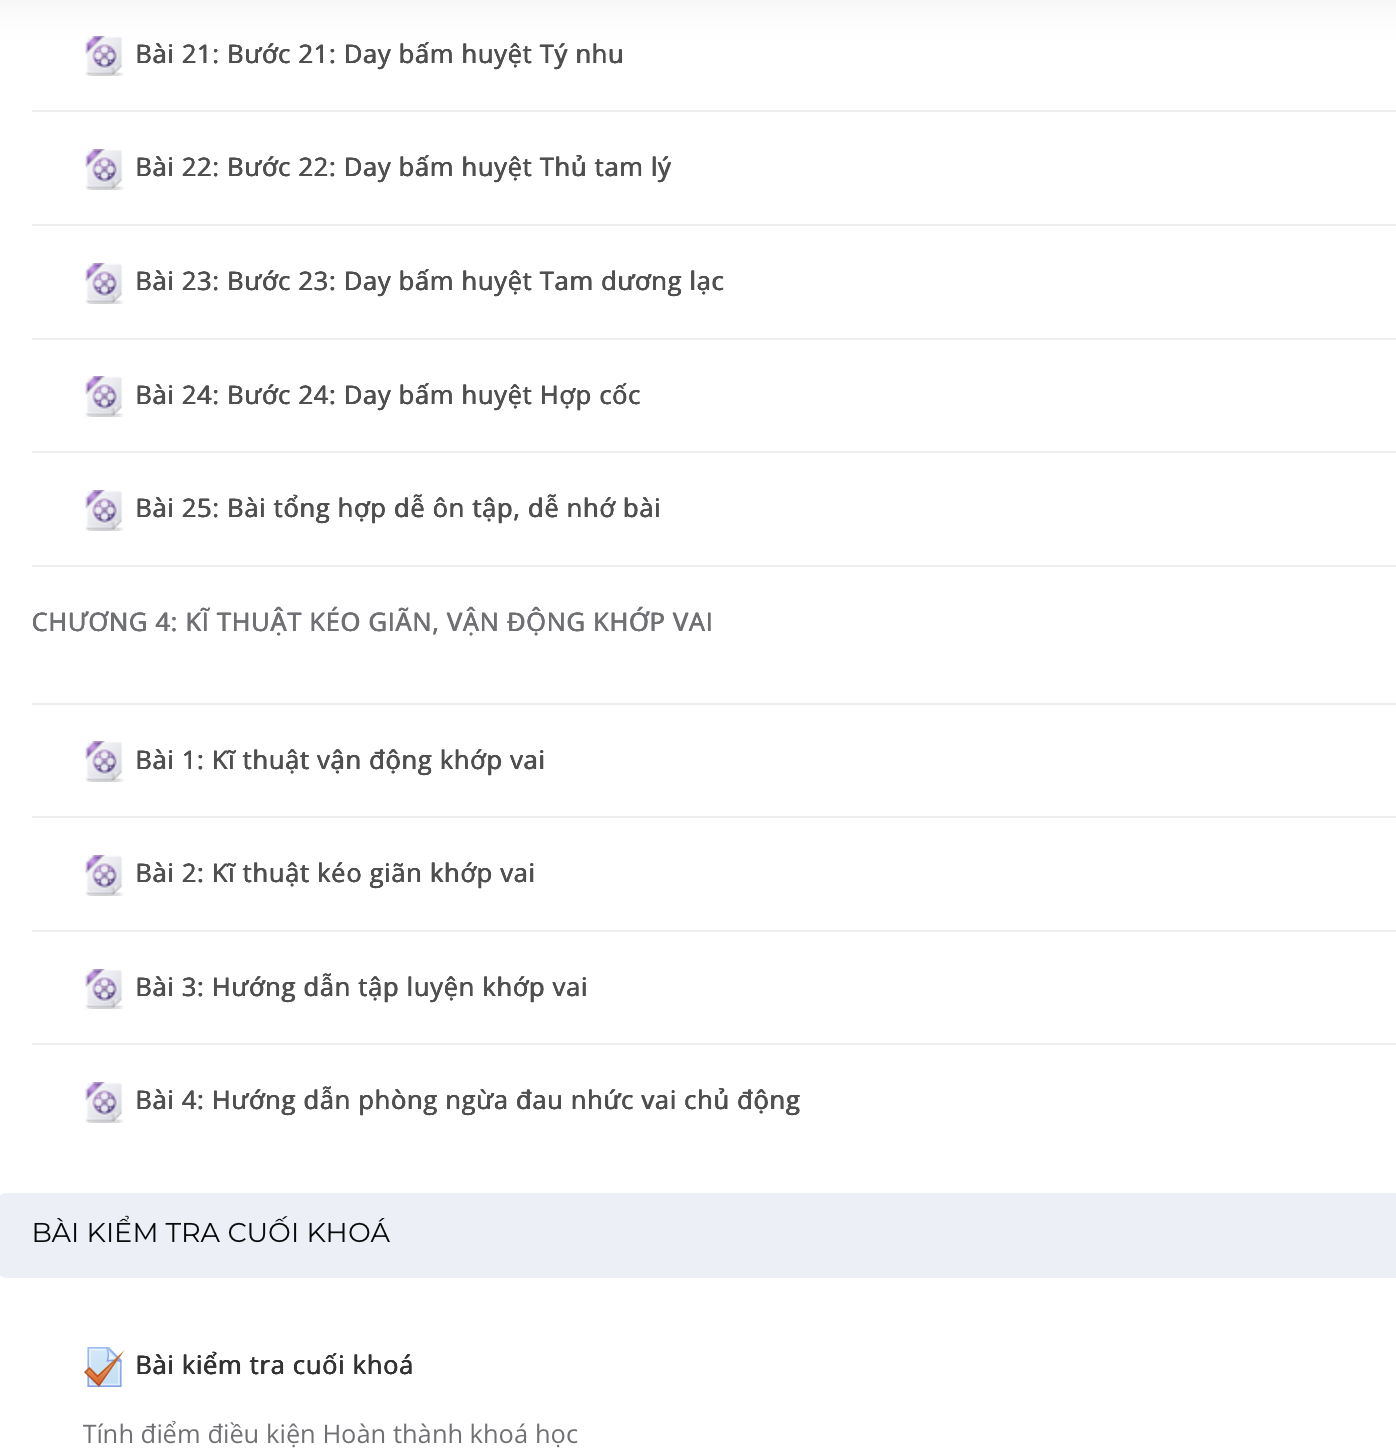Screen dimensions: 1396x1456
Task: Open lesson Bài 22: Day bấm huyệt Thủ tam lý
Action: click(x=403, y=167)
